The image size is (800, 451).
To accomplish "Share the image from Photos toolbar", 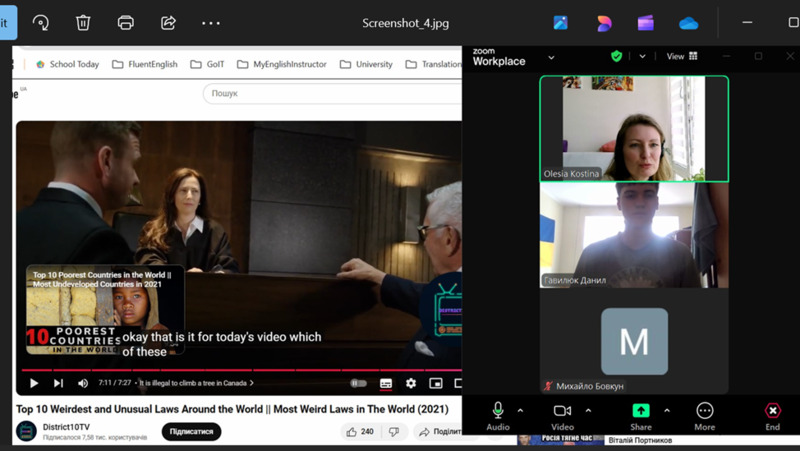I will click(168, 23).
